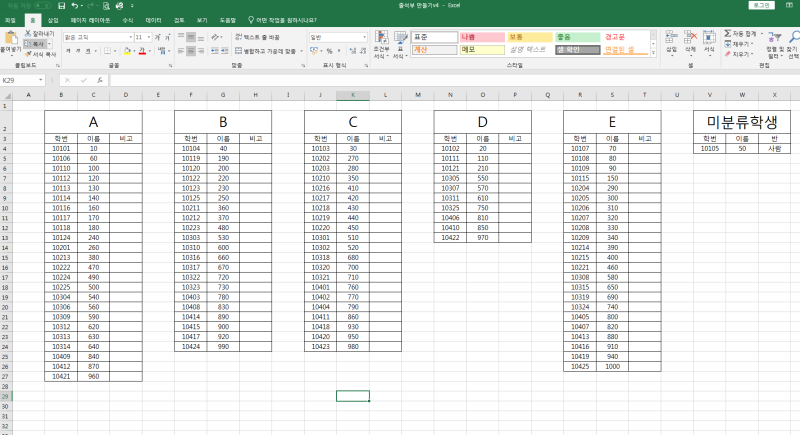Toggle bold formatting
This screenshot has width=800, height=435.
click(68, 51)
